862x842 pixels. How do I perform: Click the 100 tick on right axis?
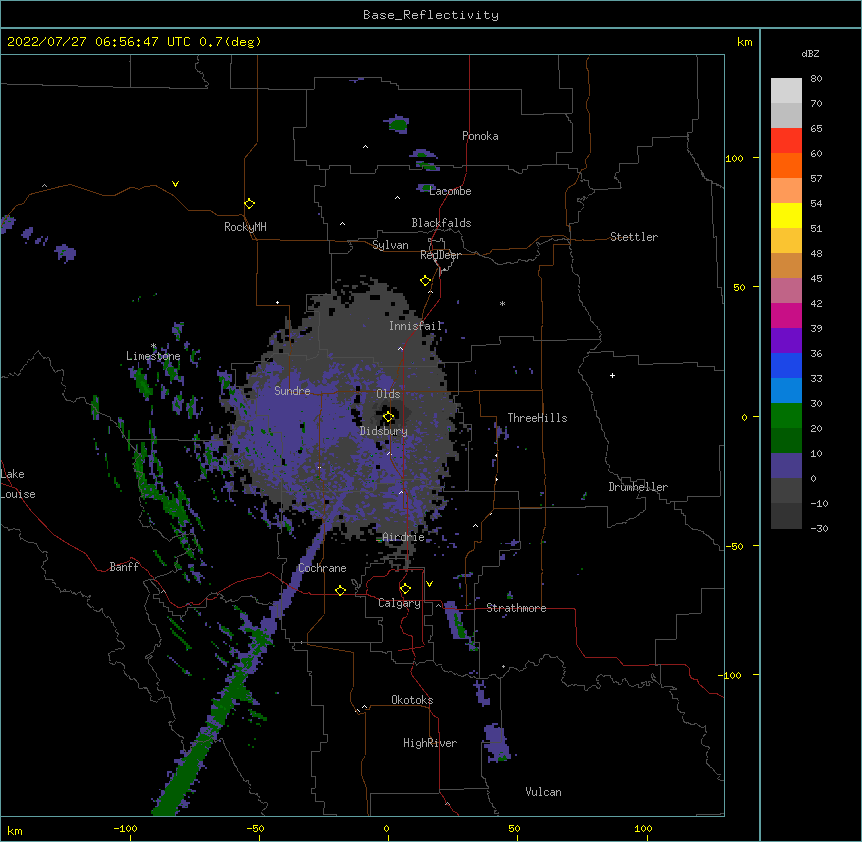(x=734, y=158)
